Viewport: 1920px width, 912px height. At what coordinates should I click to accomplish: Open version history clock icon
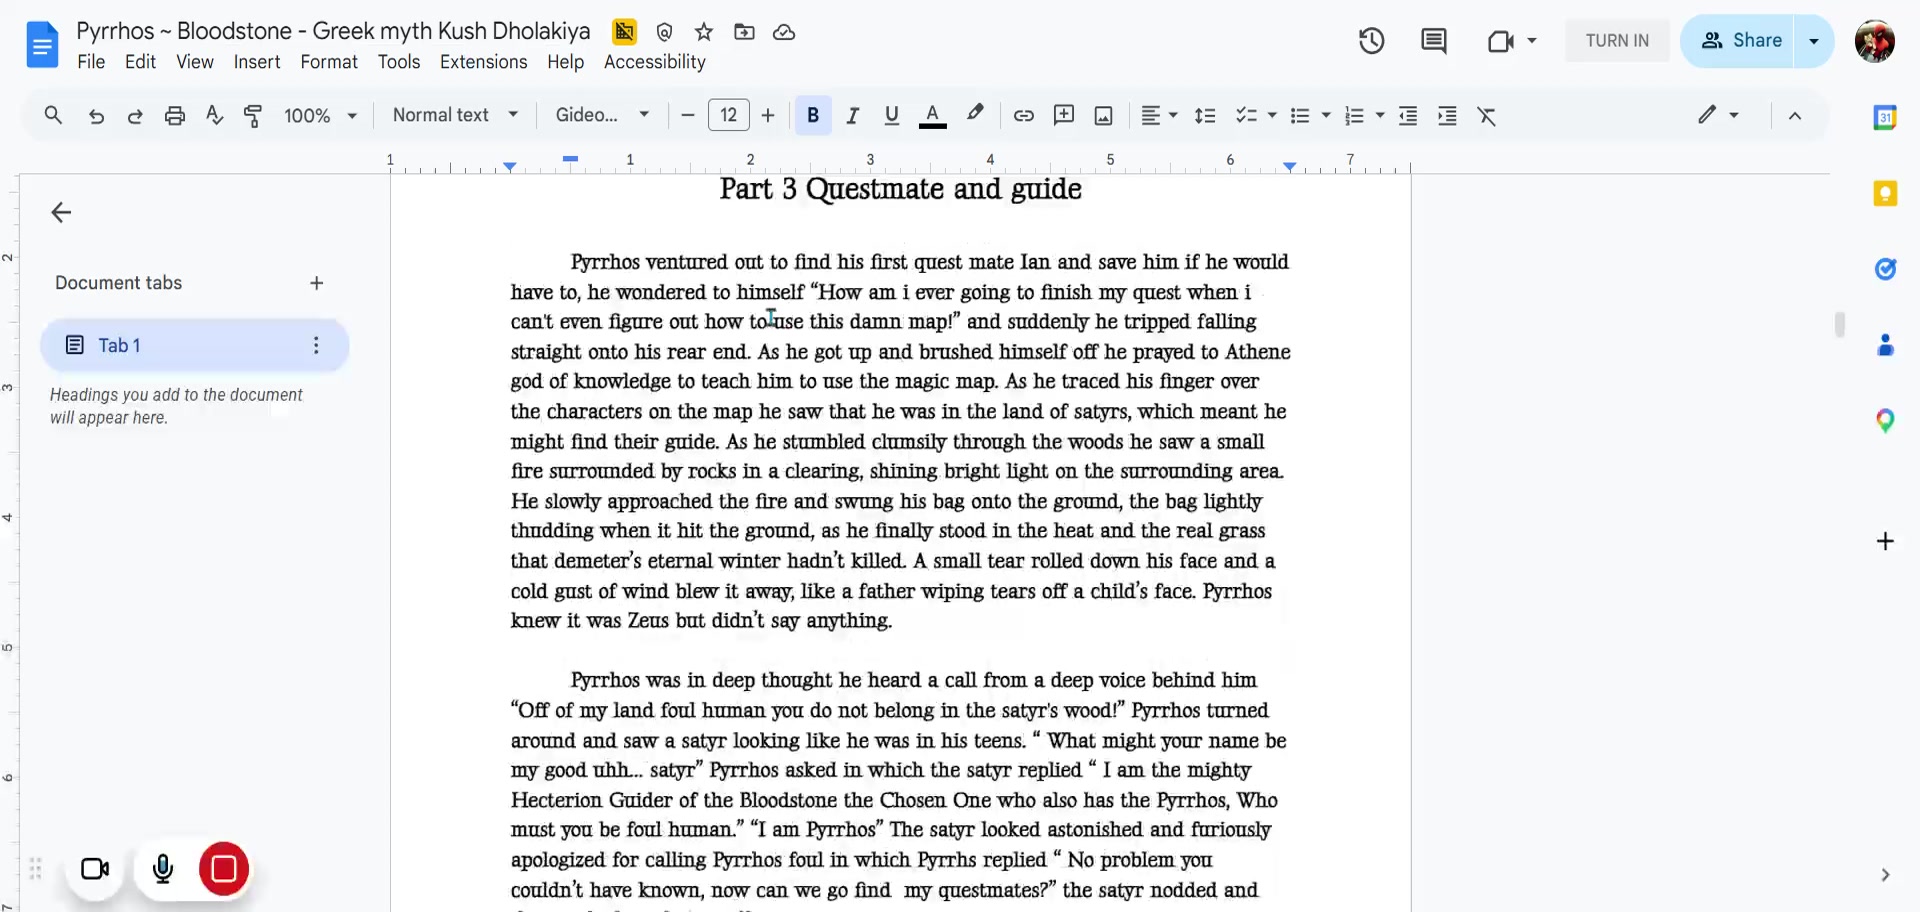1371,41
